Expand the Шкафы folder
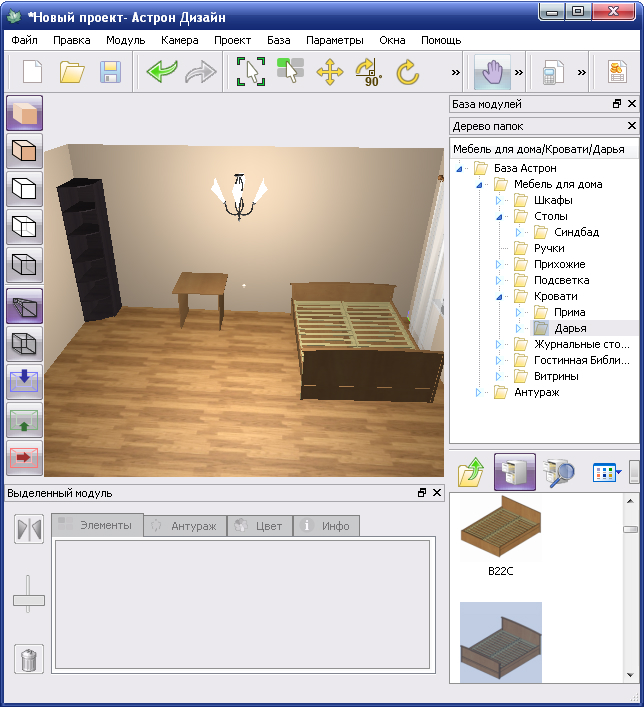Screen dimensions: 644x707 click(499, 200)
